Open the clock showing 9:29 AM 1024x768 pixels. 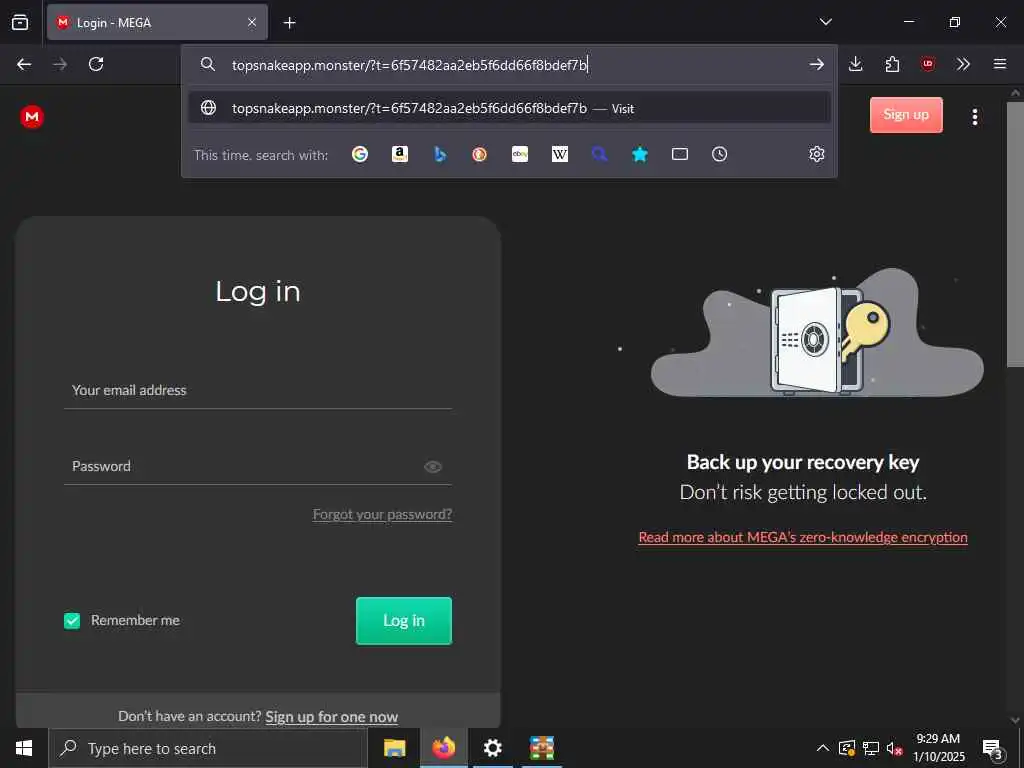[x=938, y=748]
